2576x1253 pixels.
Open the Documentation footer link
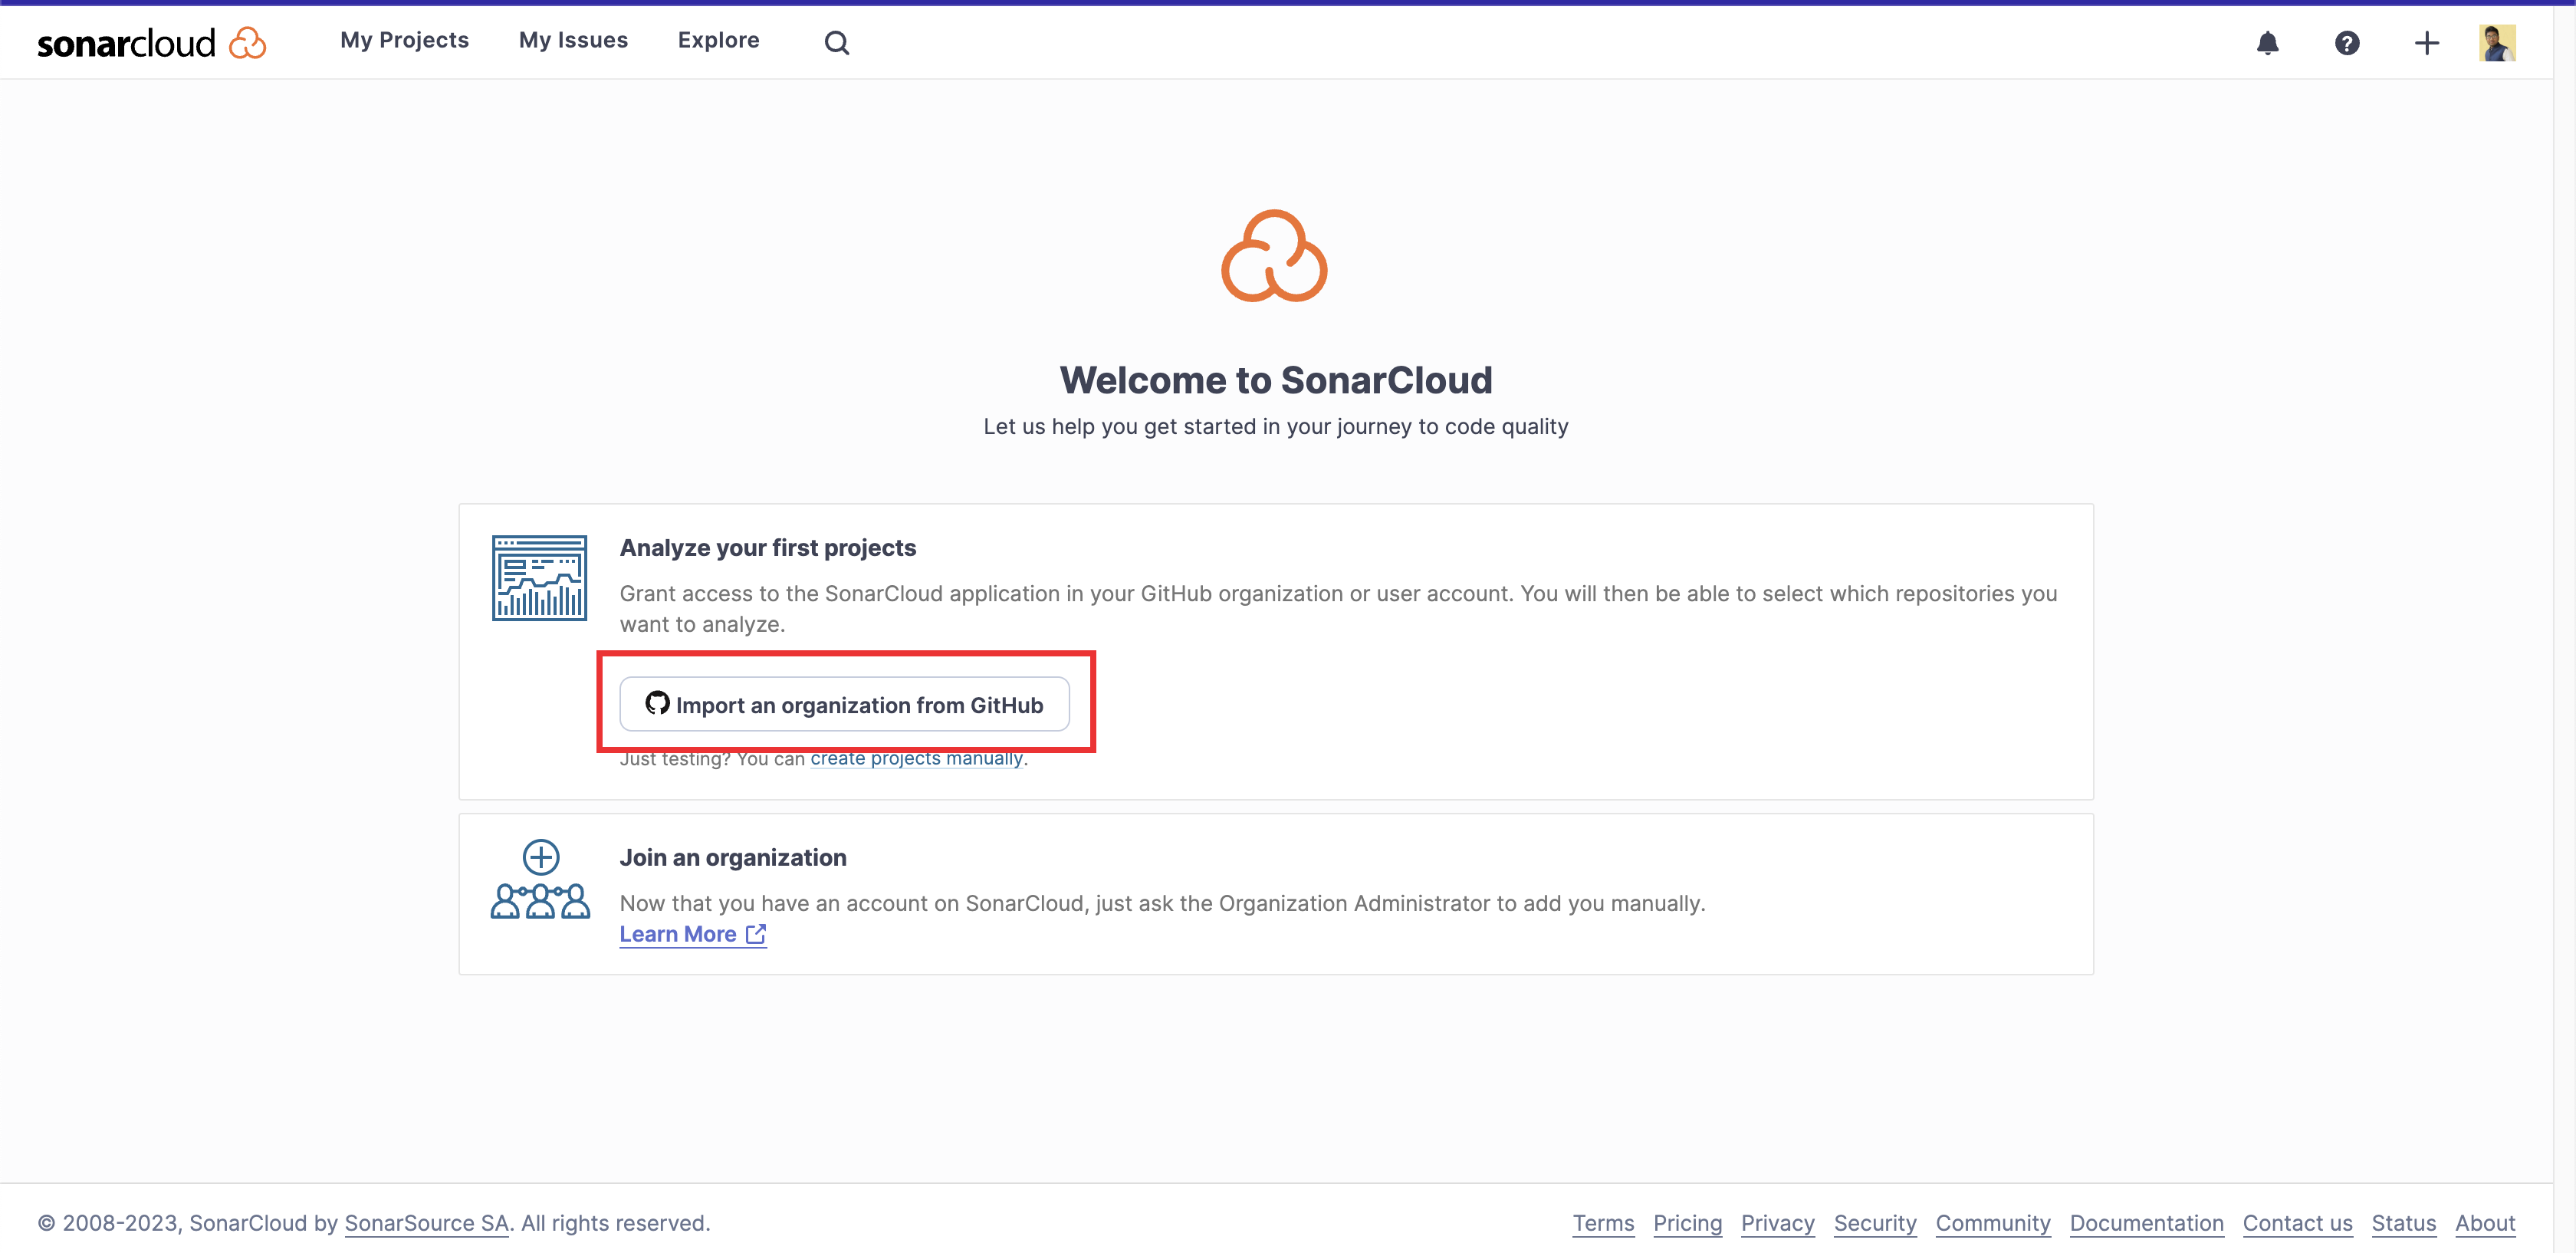[x=2146, y=1223]
